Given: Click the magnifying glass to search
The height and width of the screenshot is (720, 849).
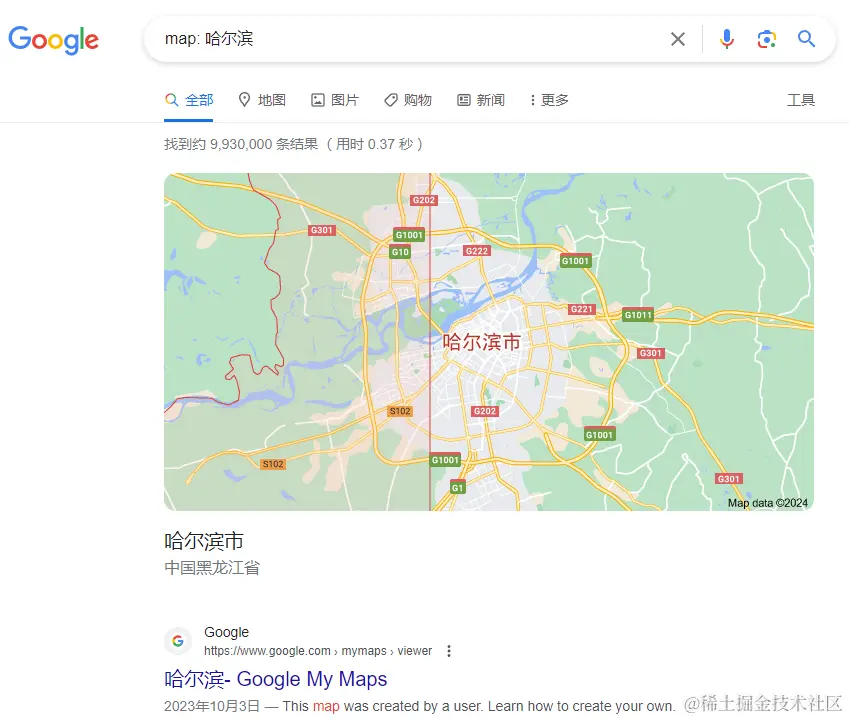Looking at the screenshot, I should coord(806,39).
